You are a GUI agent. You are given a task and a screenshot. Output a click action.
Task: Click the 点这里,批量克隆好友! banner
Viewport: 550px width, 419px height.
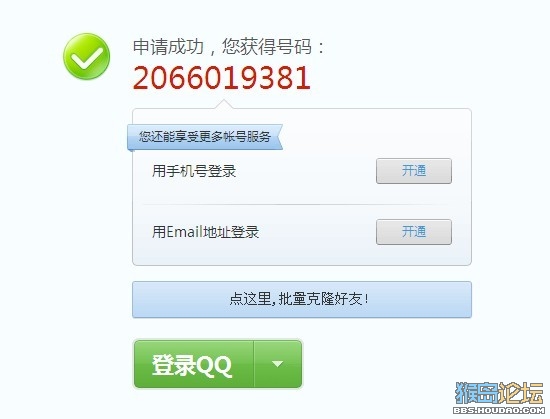tap(302, 299)
